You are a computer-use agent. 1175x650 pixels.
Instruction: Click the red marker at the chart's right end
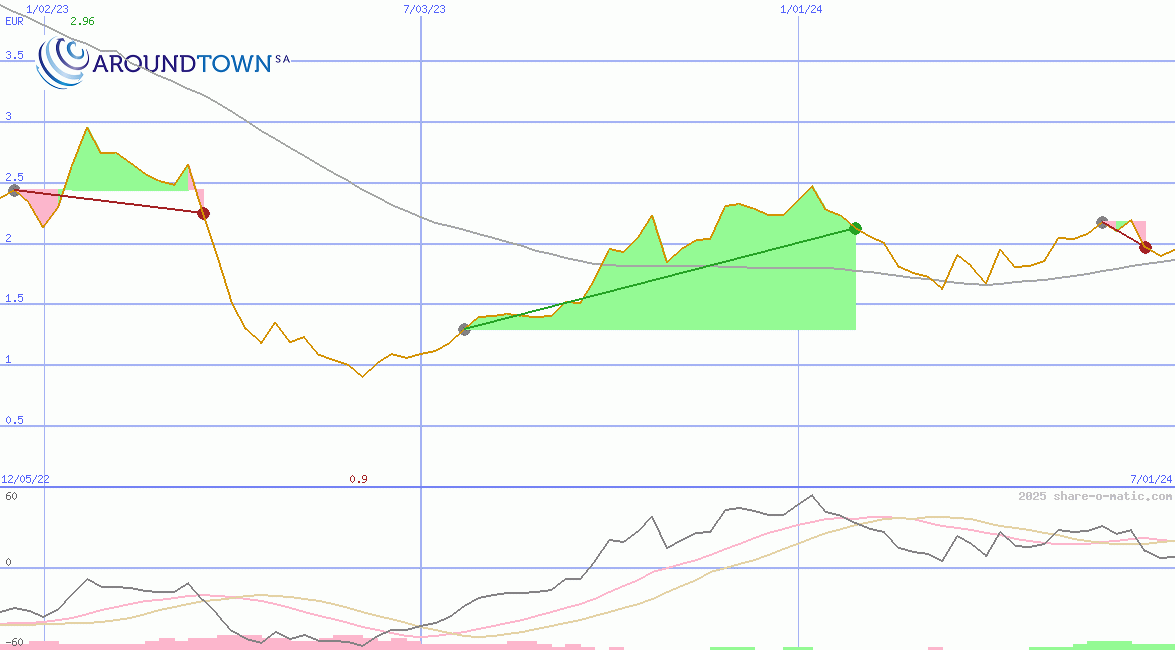tap(1144, 247)
